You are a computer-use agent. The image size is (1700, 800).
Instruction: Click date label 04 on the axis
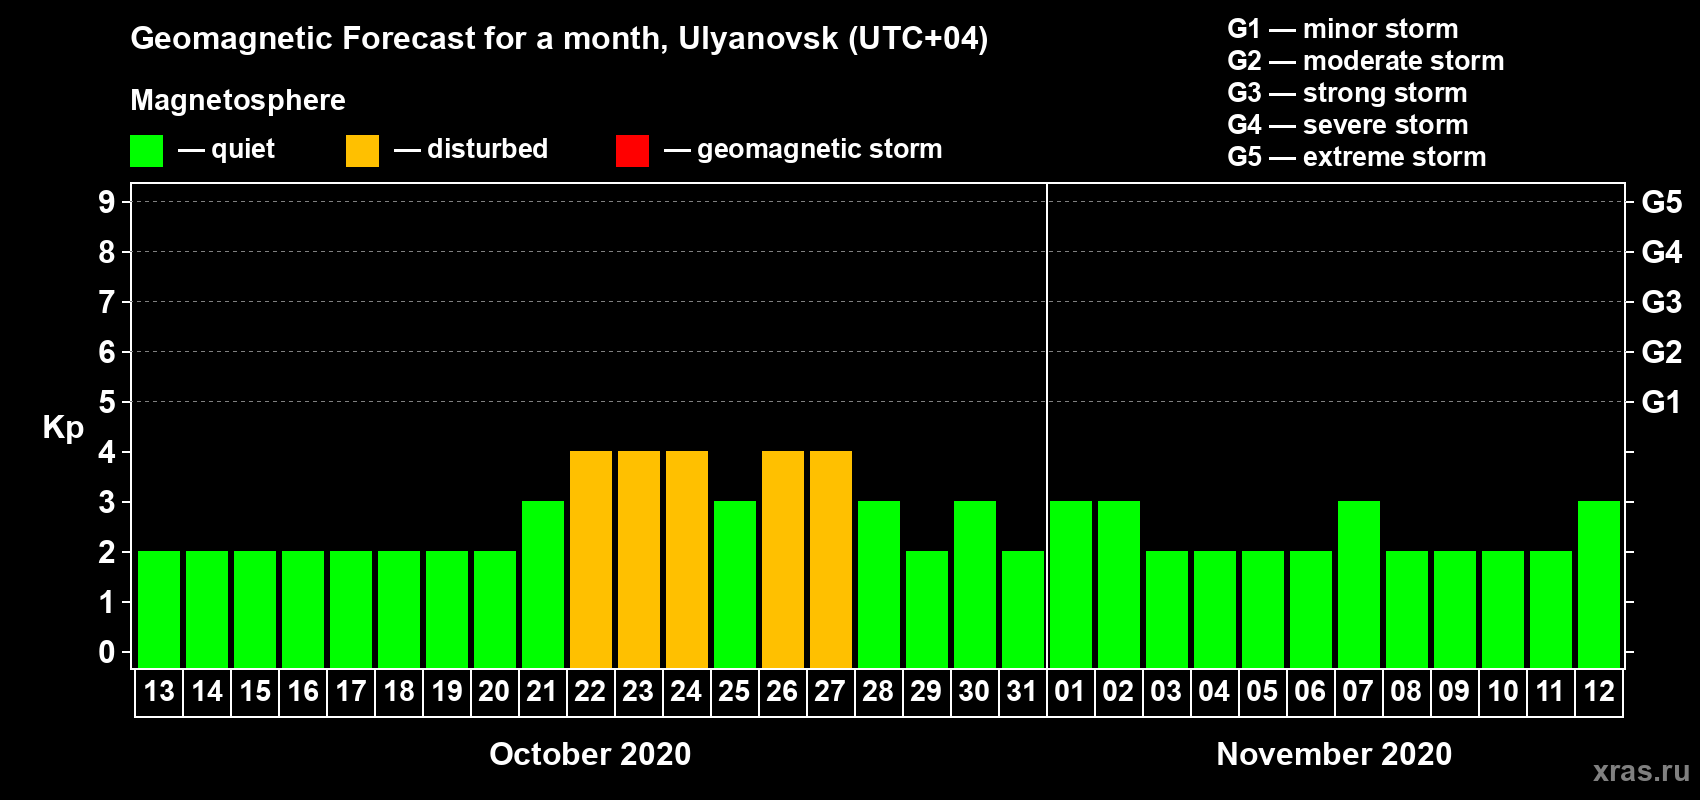[1214, 691]
